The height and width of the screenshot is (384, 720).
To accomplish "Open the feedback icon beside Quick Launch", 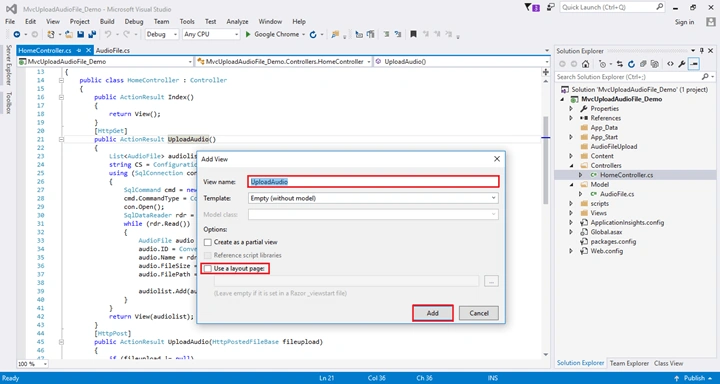I will (x=550, y=7).
